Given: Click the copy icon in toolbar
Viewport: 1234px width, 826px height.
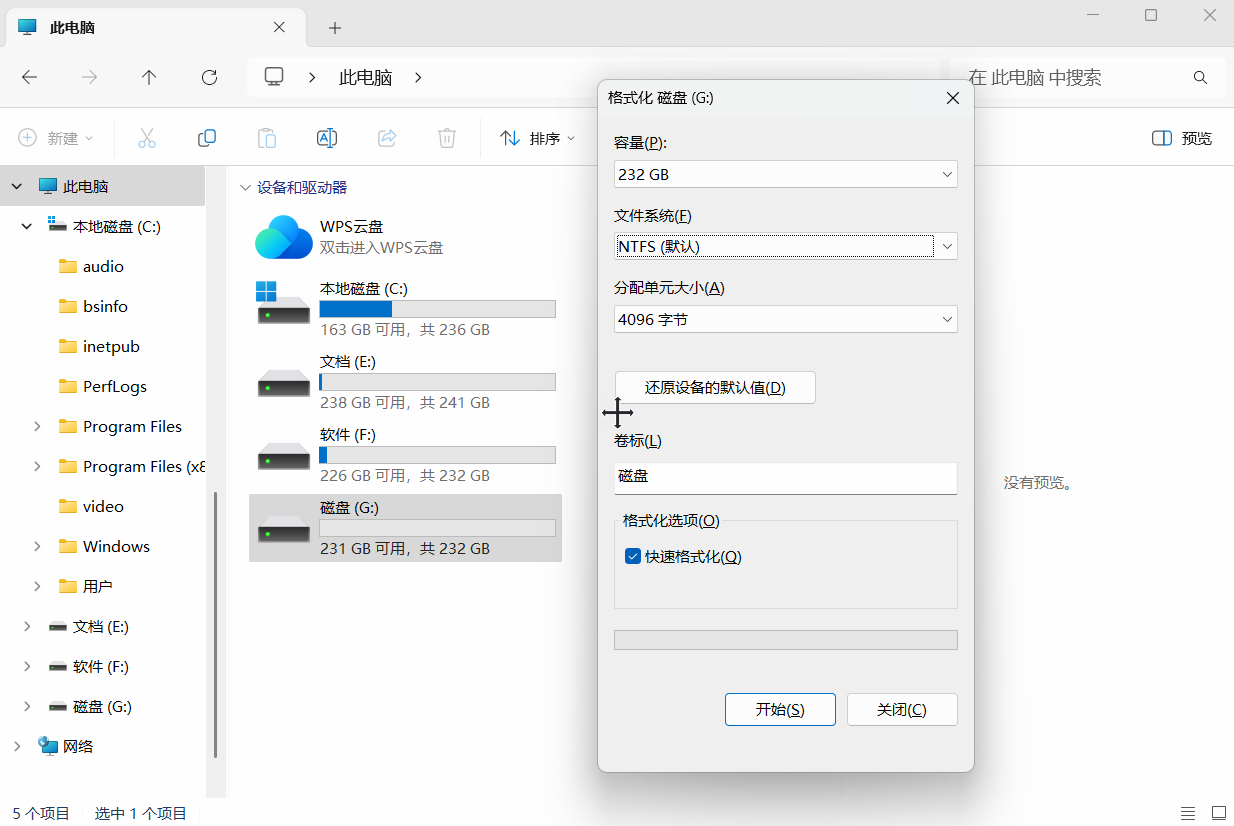Looking at the screenshot, I should coord(207,138).
